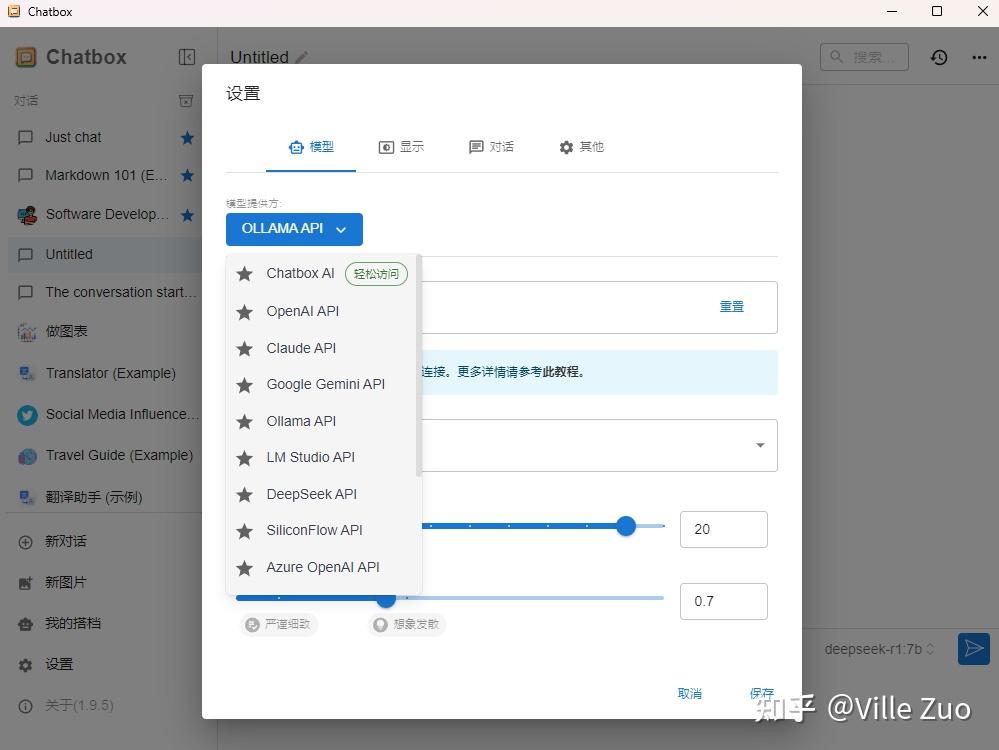Toggle the star next to Claude API
The height and width of the screenshot is (750, 999).
point(243,348)
